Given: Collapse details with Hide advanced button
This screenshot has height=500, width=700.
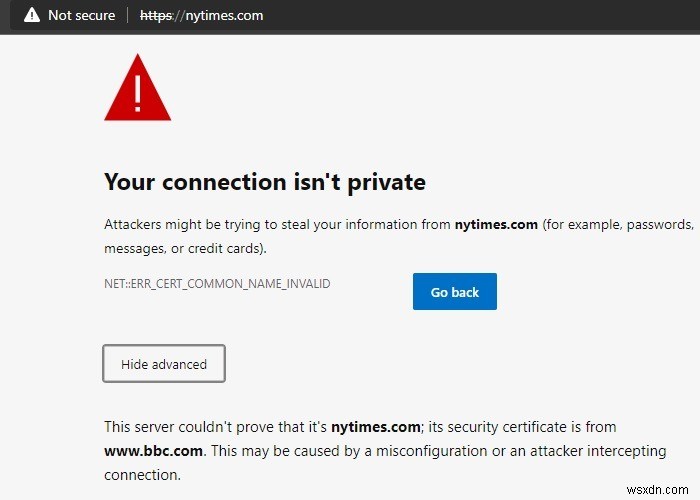Looking at the screenshot, I should click(x=164, y=364).
